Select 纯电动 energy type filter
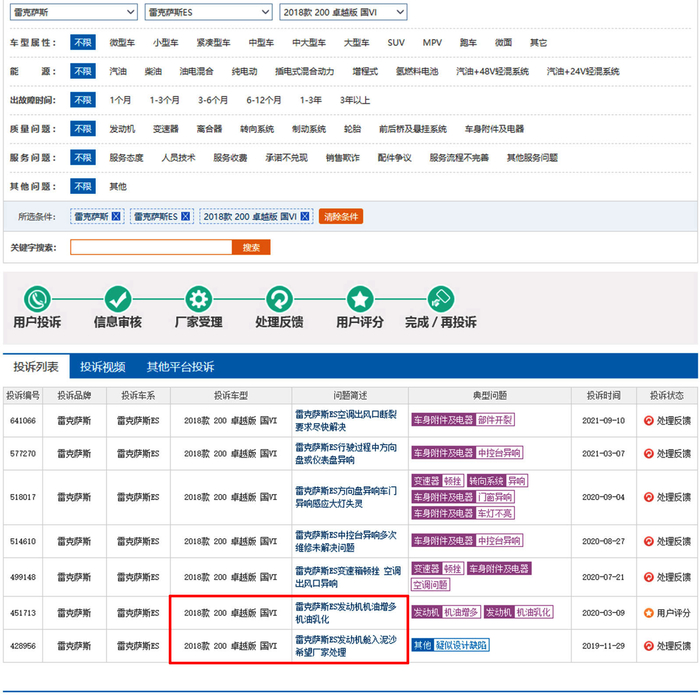 click(244, 72)
